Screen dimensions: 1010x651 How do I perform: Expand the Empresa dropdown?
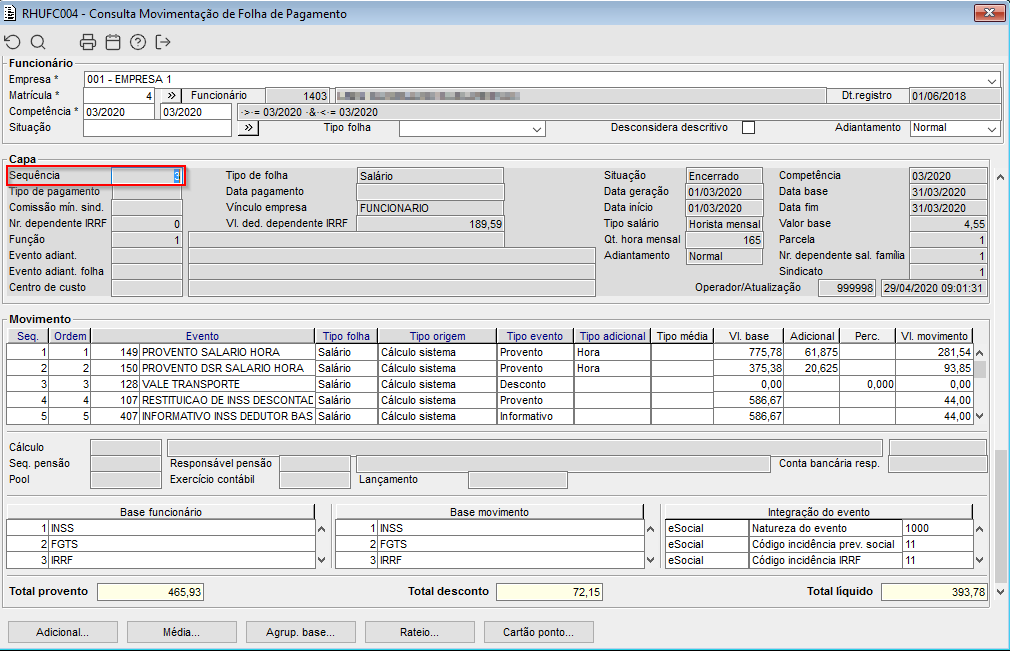(991, 80)
